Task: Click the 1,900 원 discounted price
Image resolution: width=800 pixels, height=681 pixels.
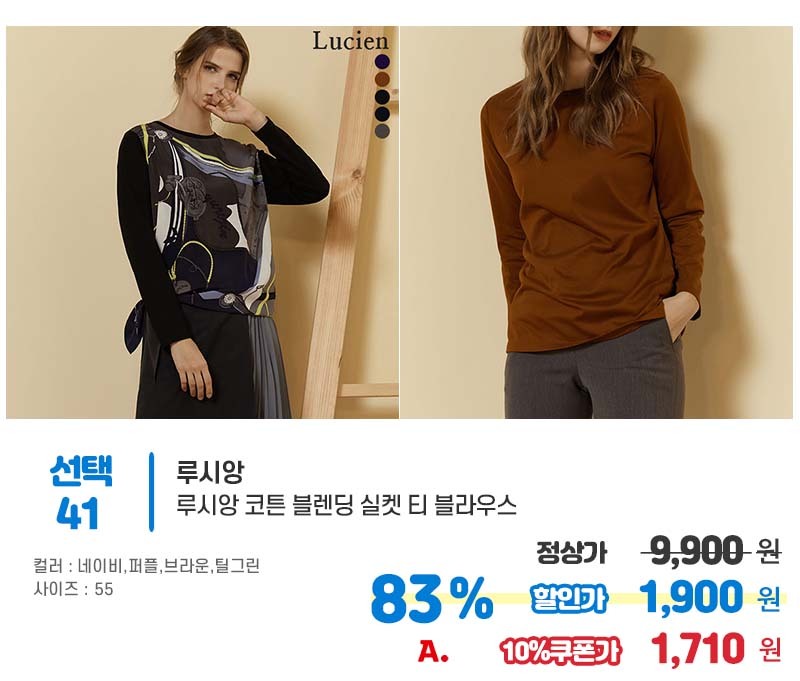Action: (710, 597)
